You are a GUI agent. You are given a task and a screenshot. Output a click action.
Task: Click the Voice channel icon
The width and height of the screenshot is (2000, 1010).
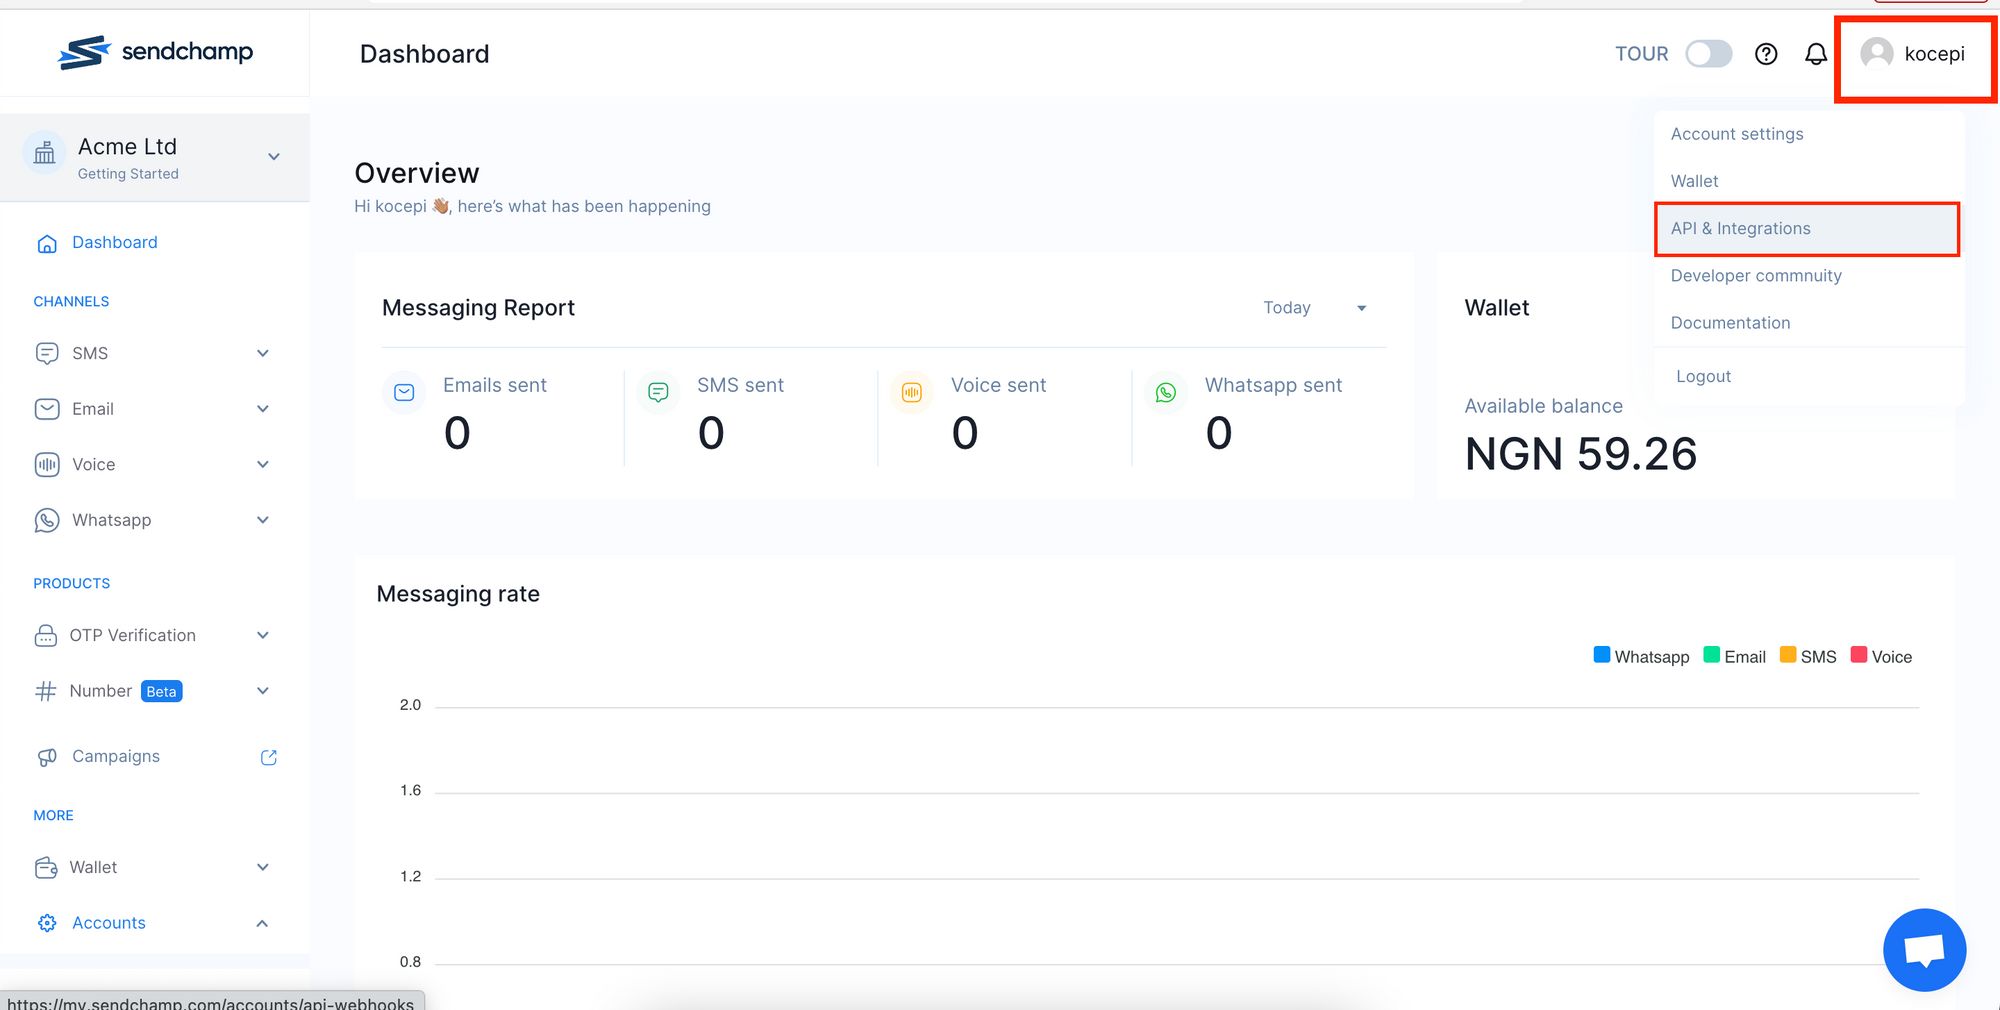click(x=47, y=464)
